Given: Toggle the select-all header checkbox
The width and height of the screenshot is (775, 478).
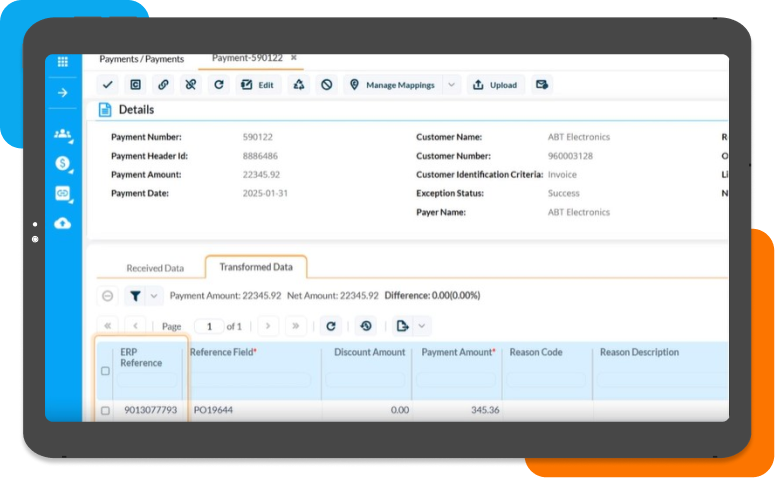Looking at the screenshot, I should click(105, 371).
